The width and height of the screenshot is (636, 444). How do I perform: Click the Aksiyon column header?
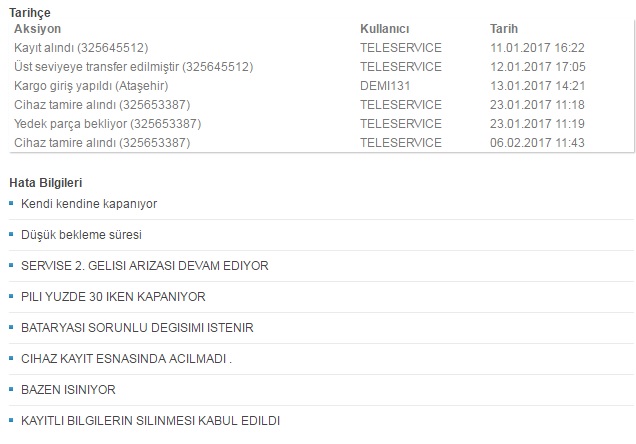[37, 29]
